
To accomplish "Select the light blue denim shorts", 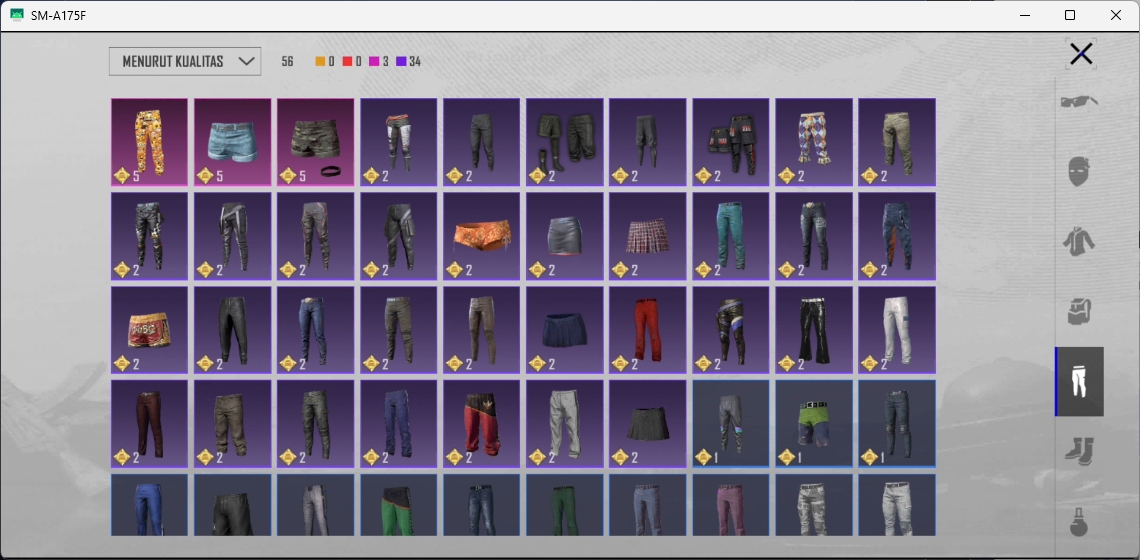I will click(x=233, y=143).
